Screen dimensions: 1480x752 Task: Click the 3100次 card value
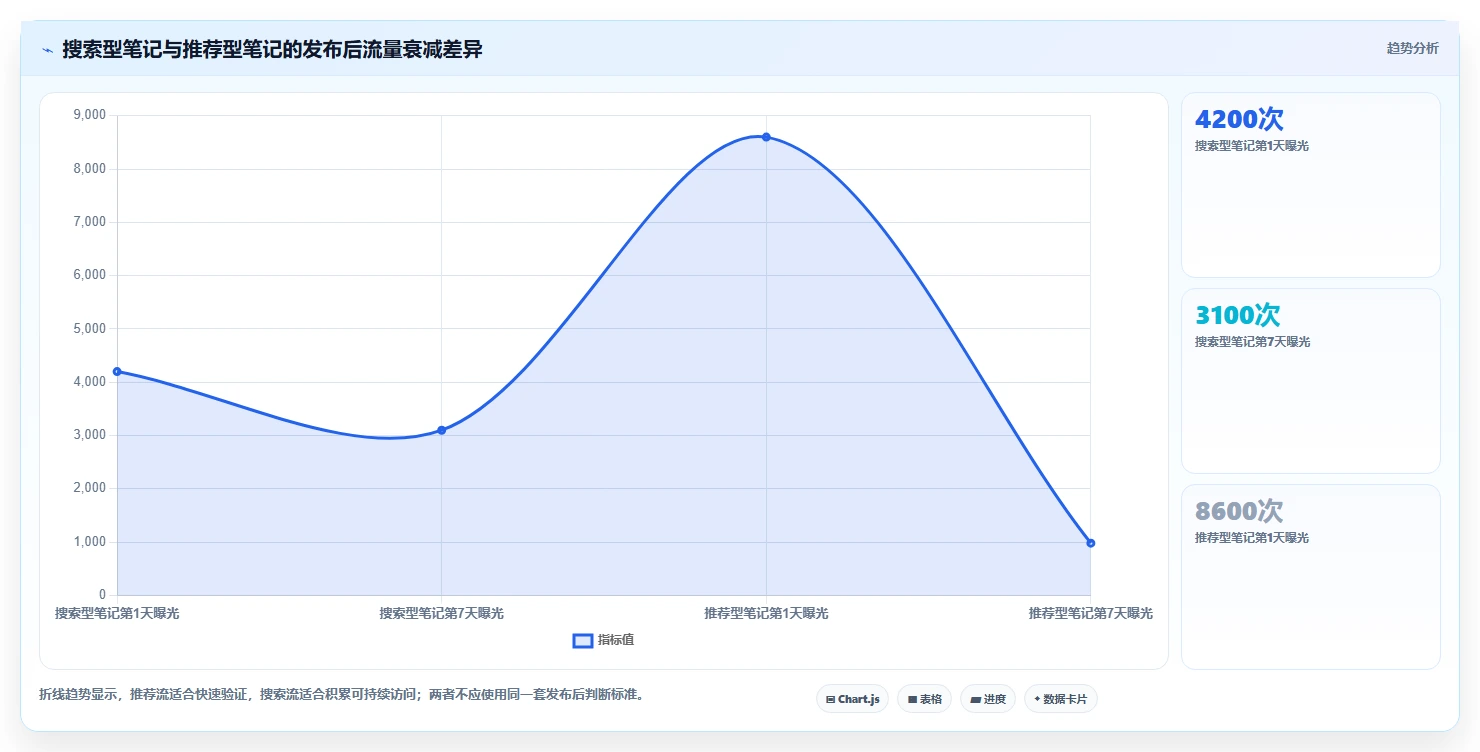point(1237,315)
